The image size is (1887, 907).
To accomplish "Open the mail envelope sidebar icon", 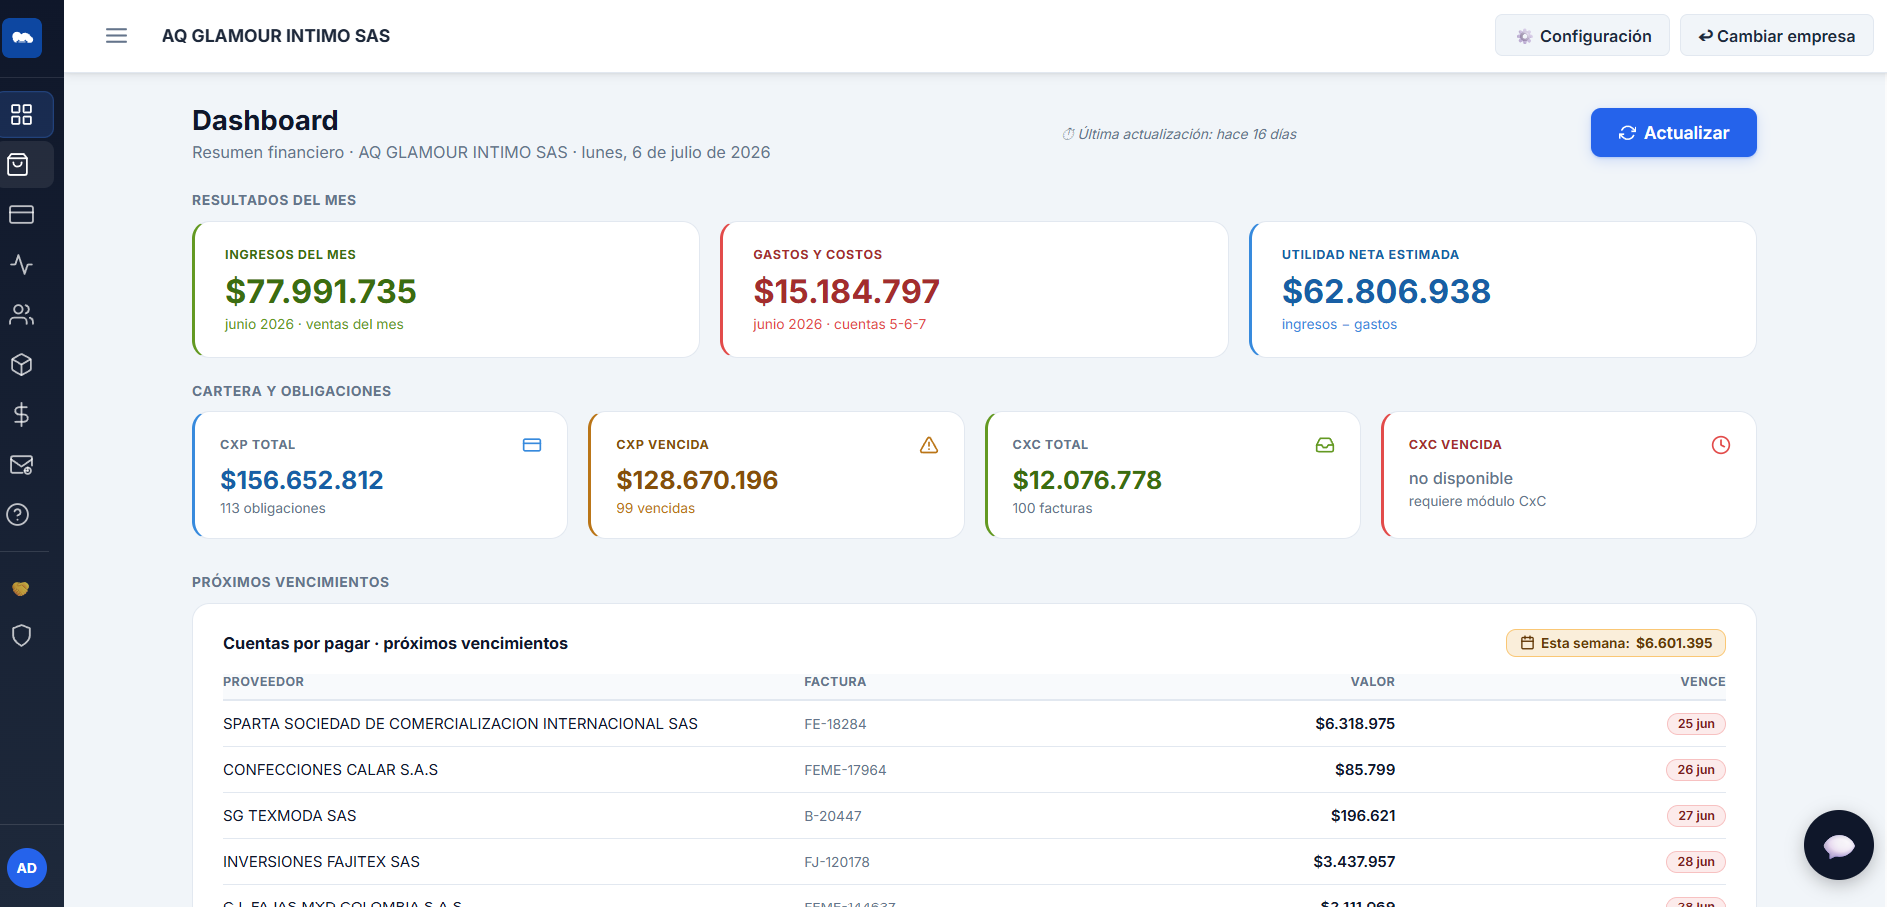I will (x=22, y=464).
